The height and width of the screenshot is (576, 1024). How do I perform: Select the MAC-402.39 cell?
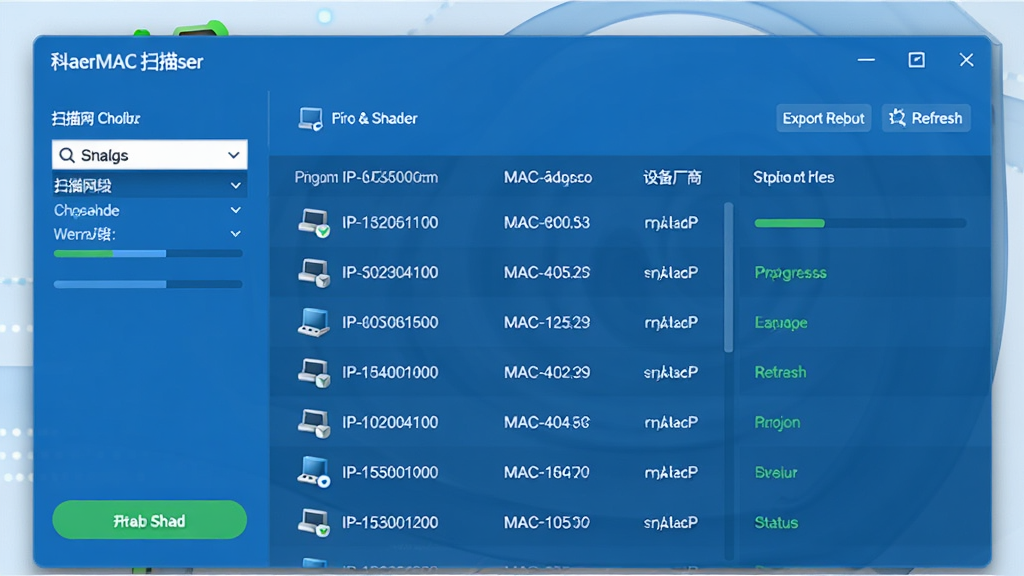point(547,372)
